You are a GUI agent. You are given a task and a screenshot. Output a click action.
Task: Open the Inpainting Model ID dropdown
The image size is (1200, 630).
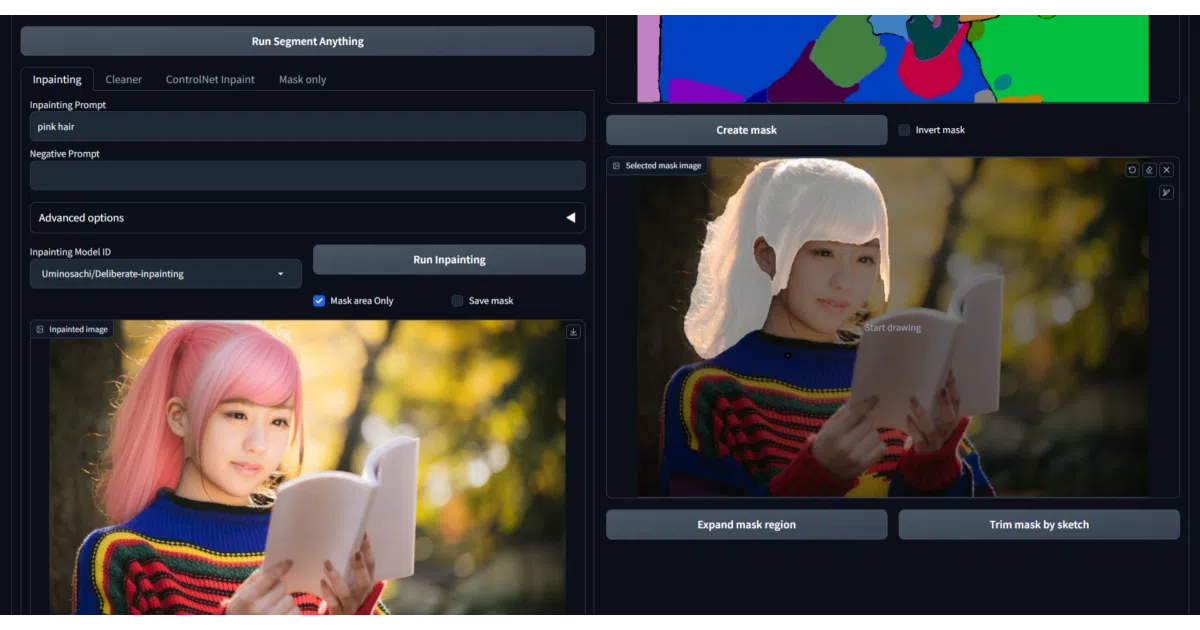pyautogui.click(x=166, y=274)
